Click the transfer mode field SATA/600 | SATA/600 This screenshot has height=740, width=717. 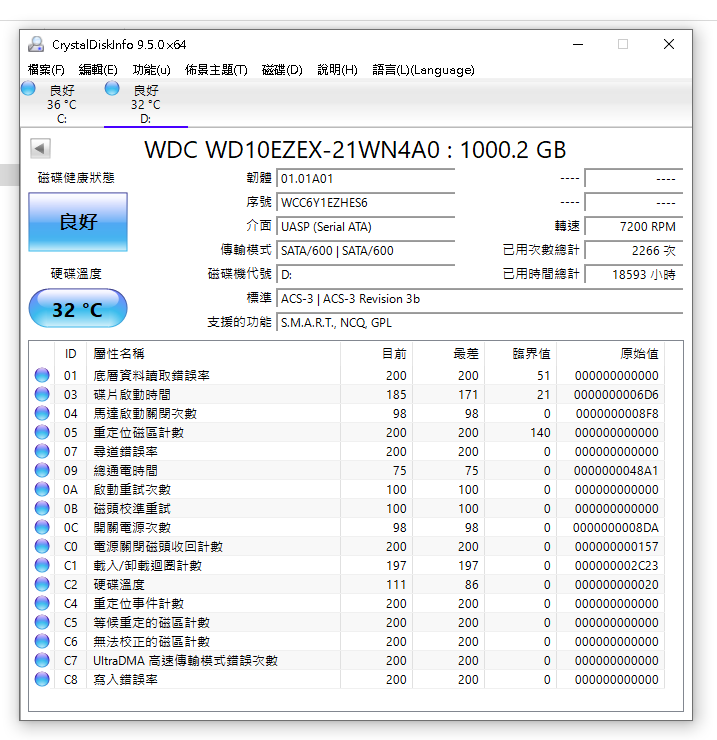tap(366, 251)
